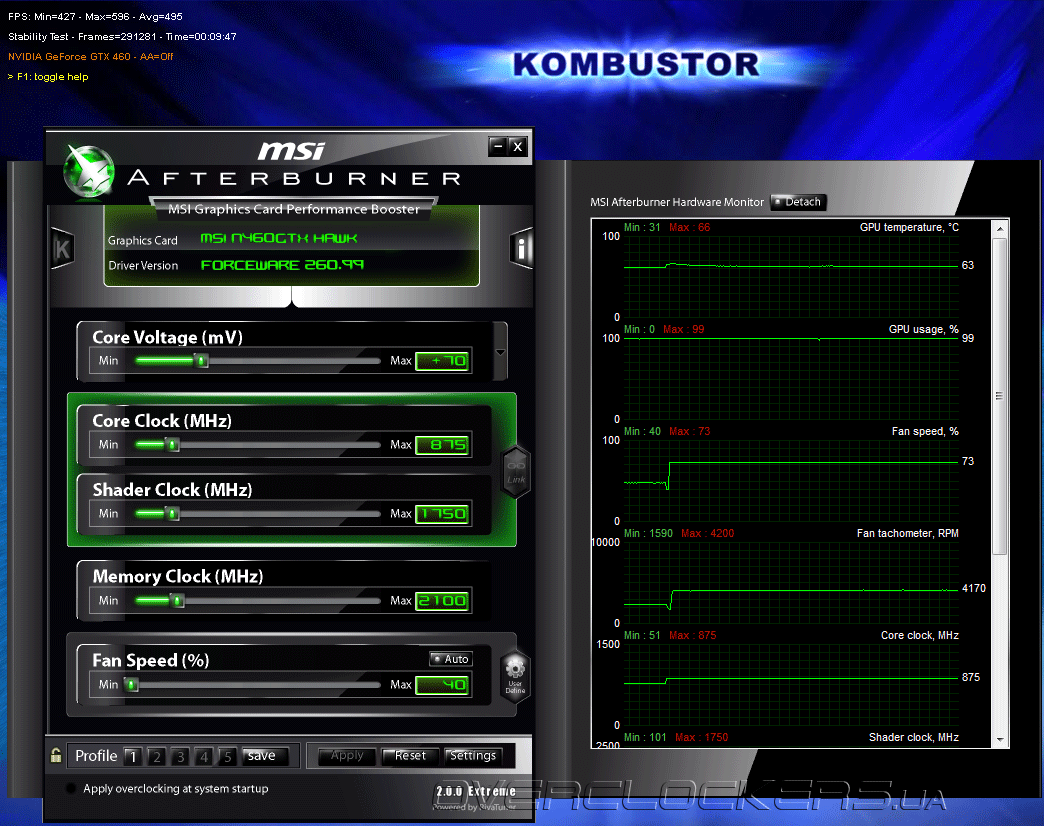Open Afterburner Settings
The width and height of the screenshot is (1044, 826).
tap(473, 755)
